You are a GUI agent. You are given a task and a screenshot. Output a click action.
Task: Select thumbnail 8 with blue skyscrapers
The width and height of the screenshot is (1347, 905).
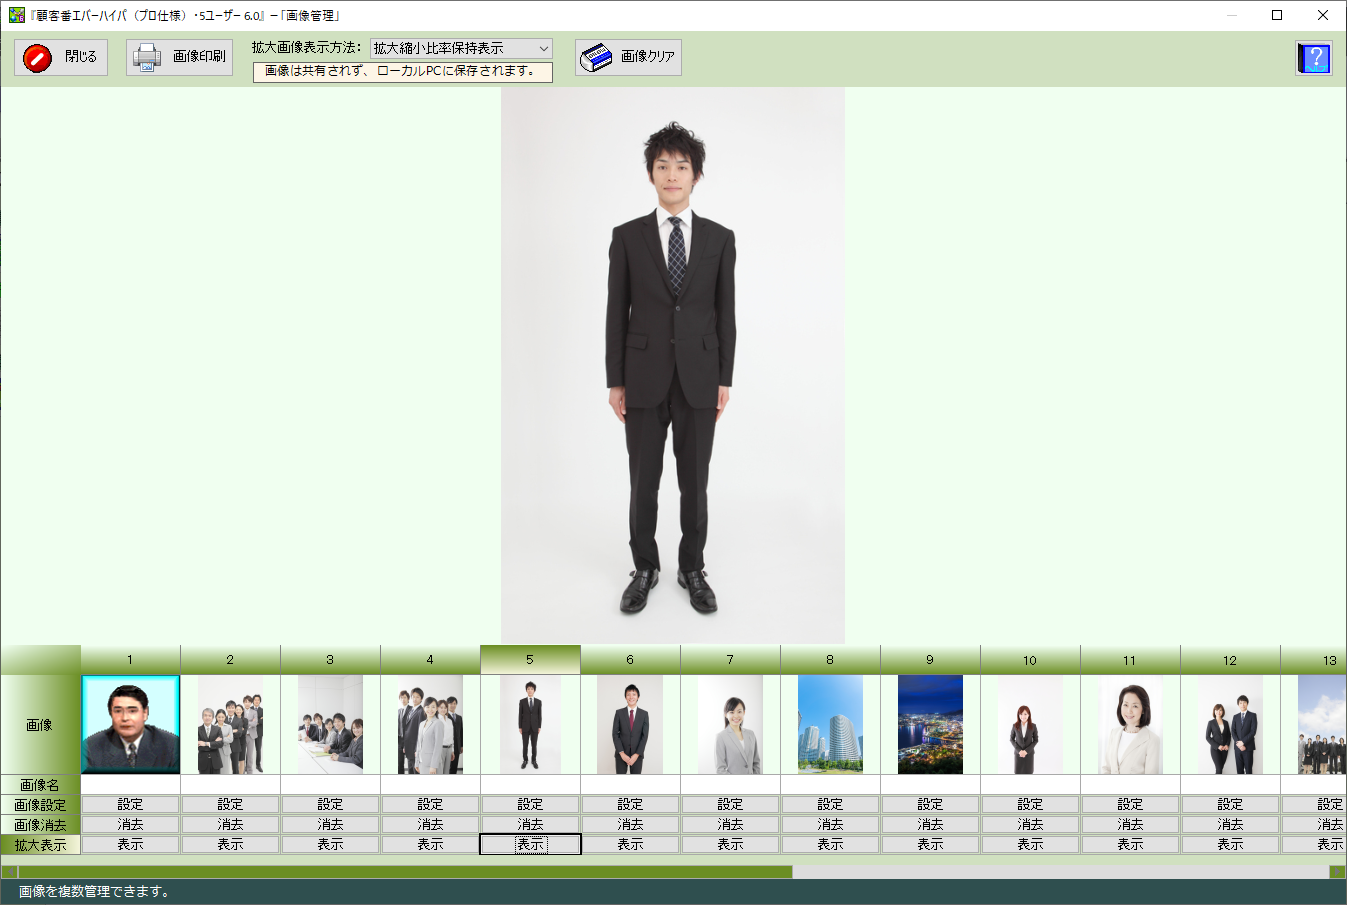pyautogui.click(x=830, y=724)
